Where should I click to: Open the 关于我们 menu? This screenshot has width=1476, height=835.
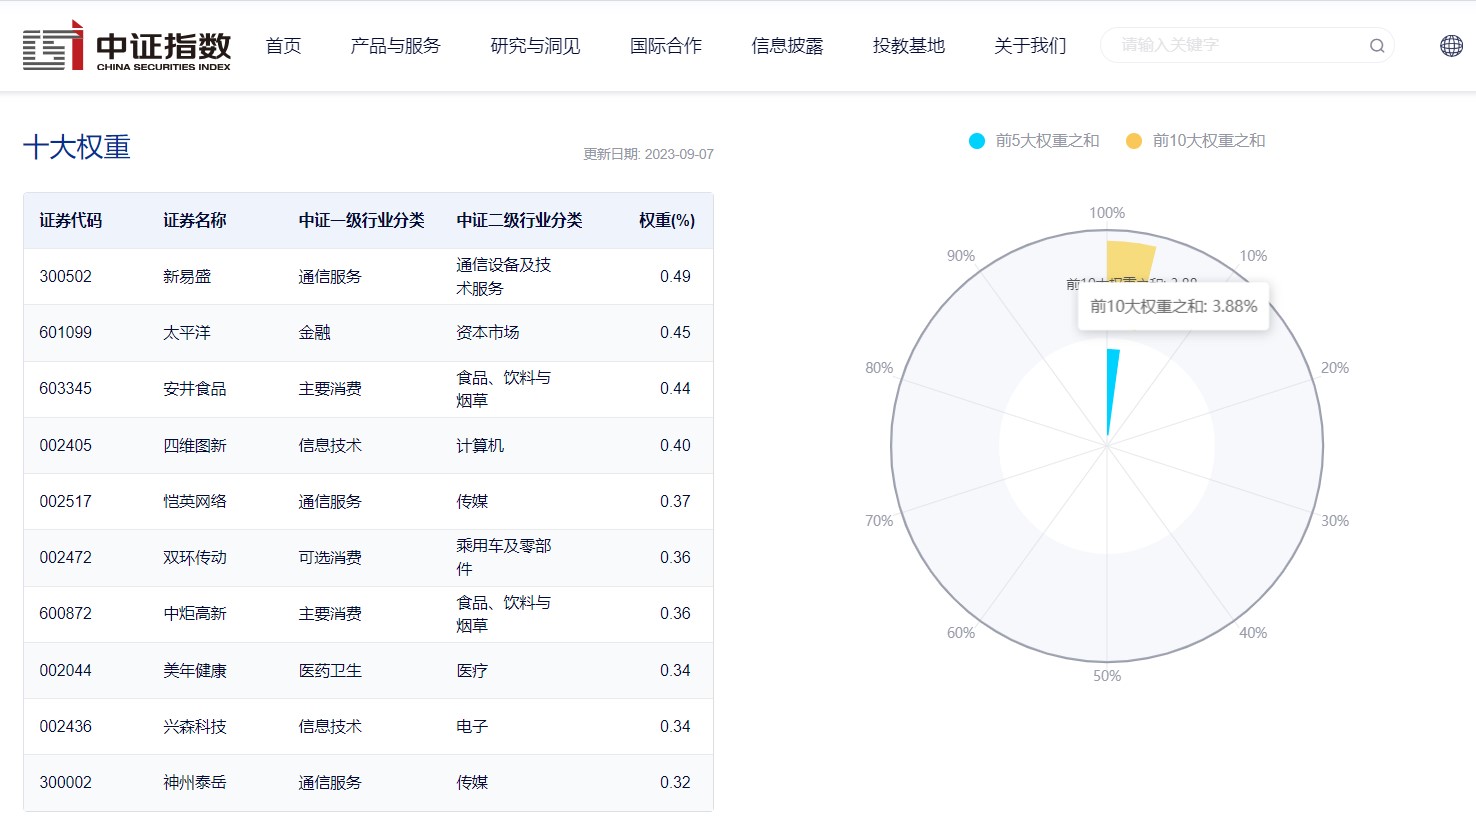click(x=1030, y=46)
